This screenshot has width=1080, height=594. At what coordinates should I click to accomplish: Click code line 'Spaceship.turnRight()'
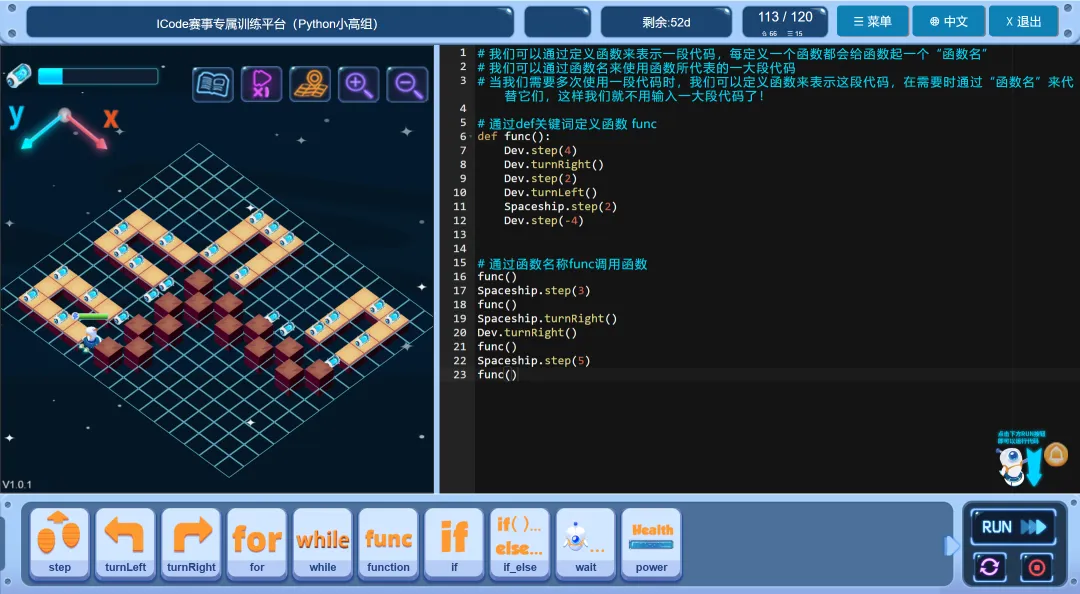(547, 318)
